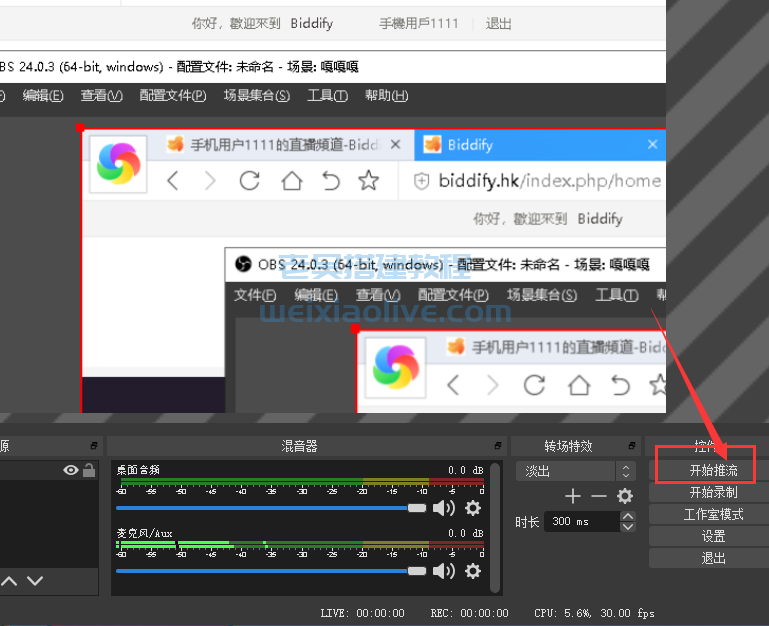Click nested browser back arrow at bottom

coord(453,385)
